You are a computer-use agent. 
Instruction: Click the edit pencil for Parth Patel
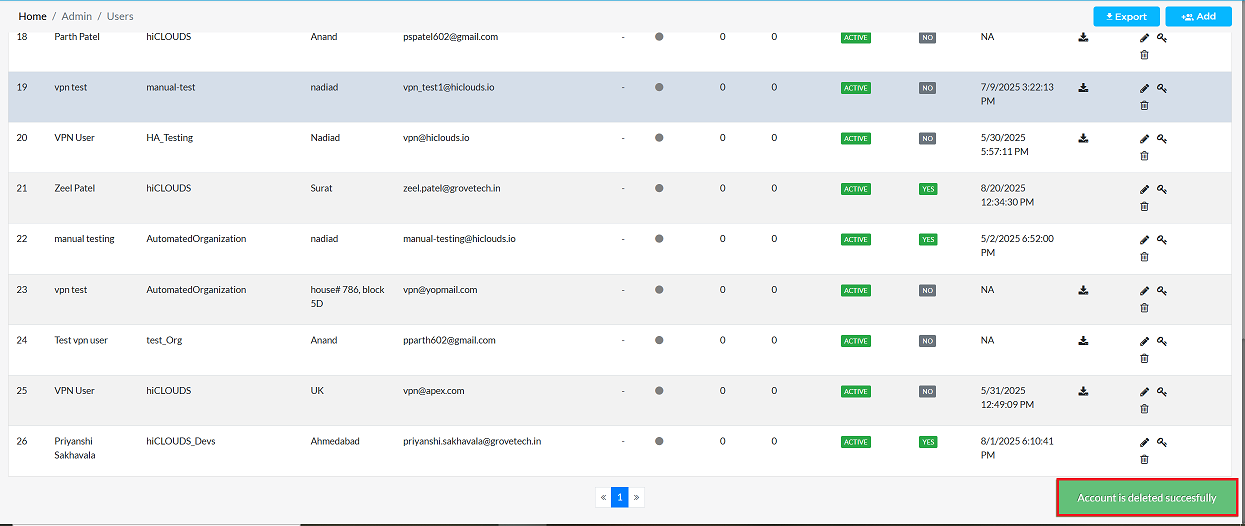1144,38
